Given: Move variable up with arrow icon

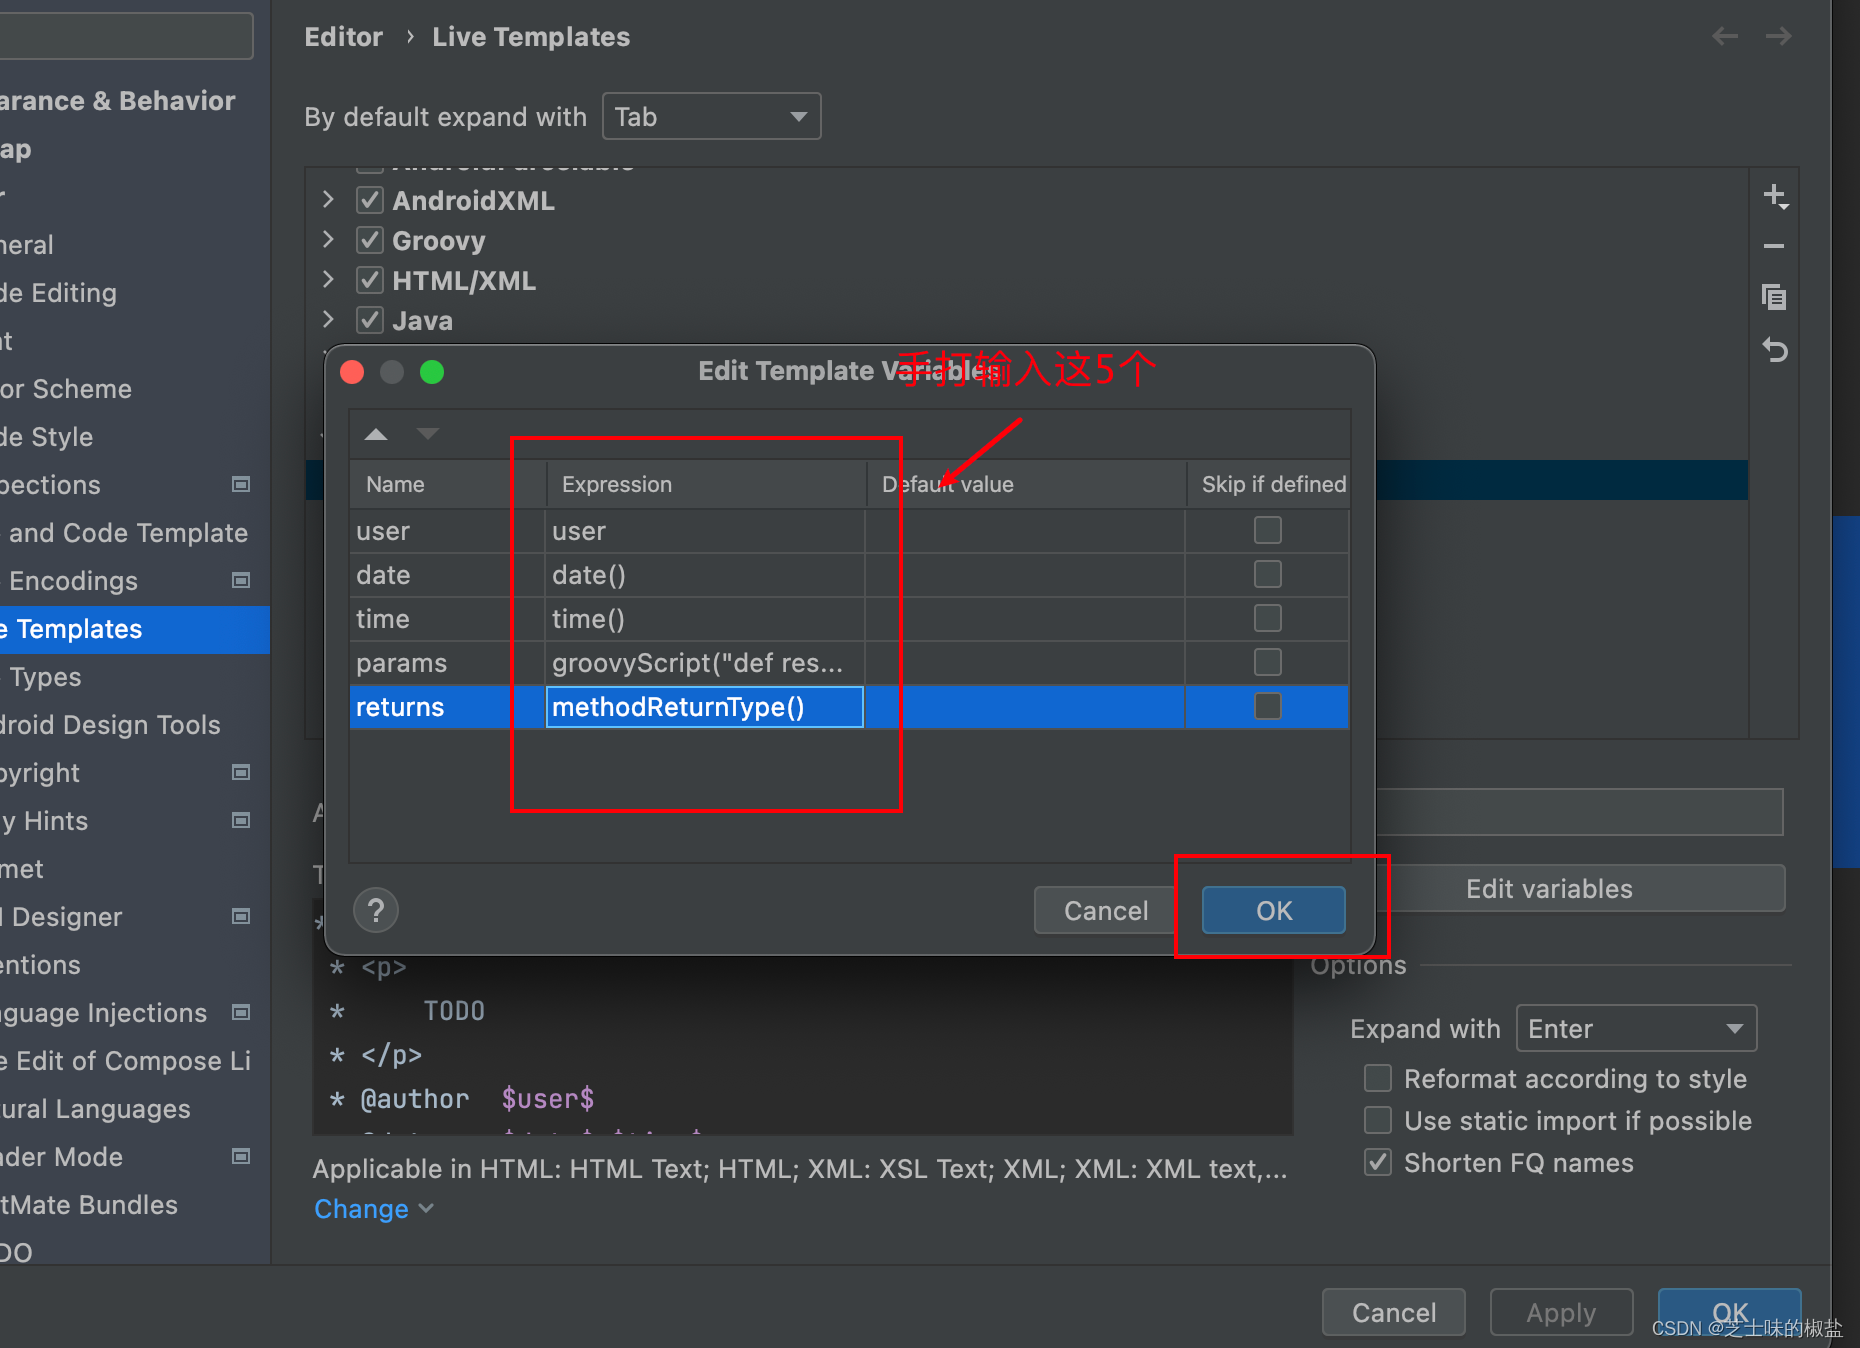Looking at the screenshot, I should [376, 434].
